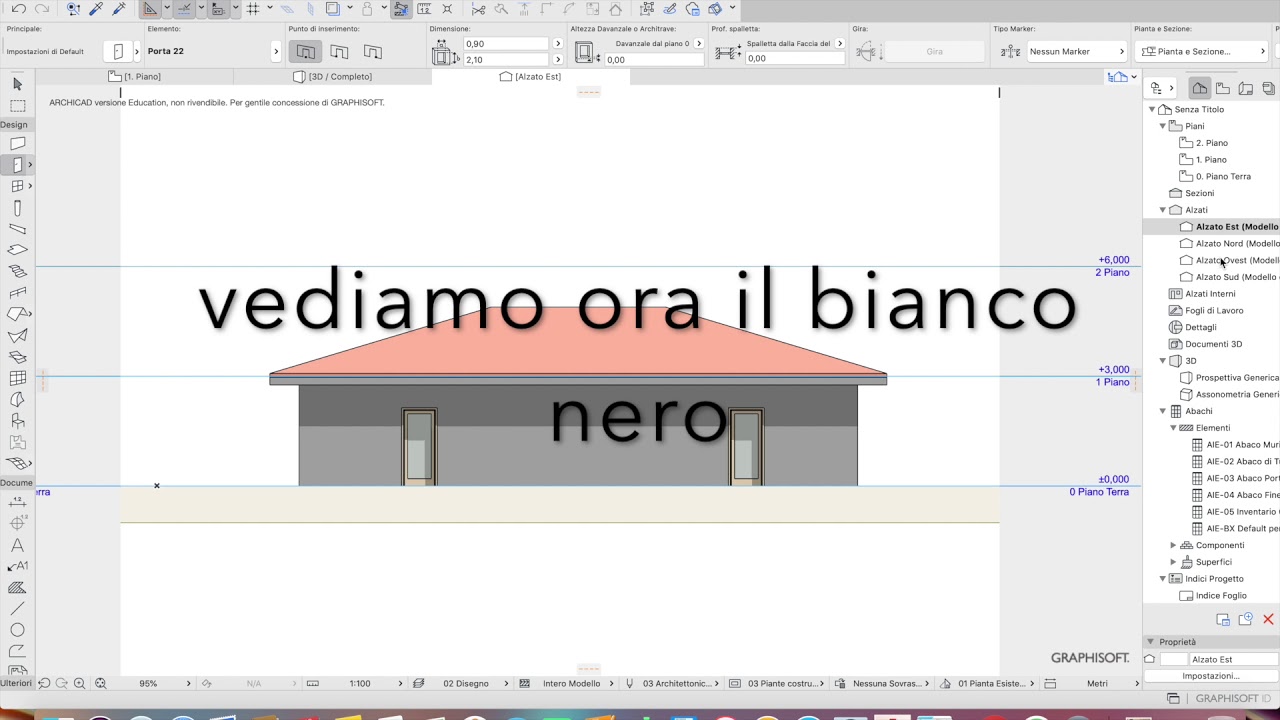
Task: Choose first door insertion anchor option
Action: (x=306, y=51)
